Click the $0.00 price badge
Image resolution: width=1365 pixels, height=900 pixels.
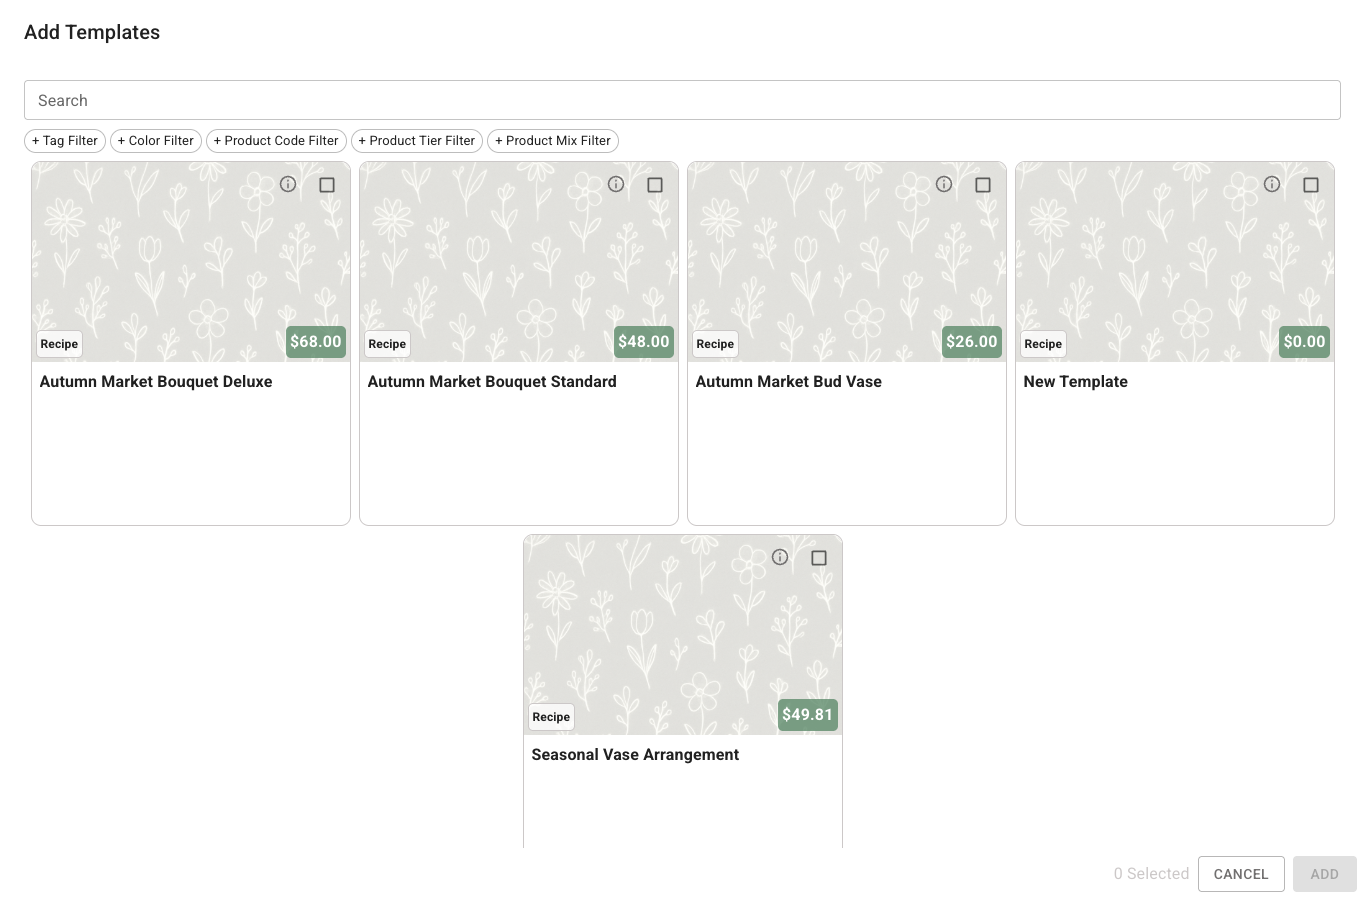coord(1305,342)
